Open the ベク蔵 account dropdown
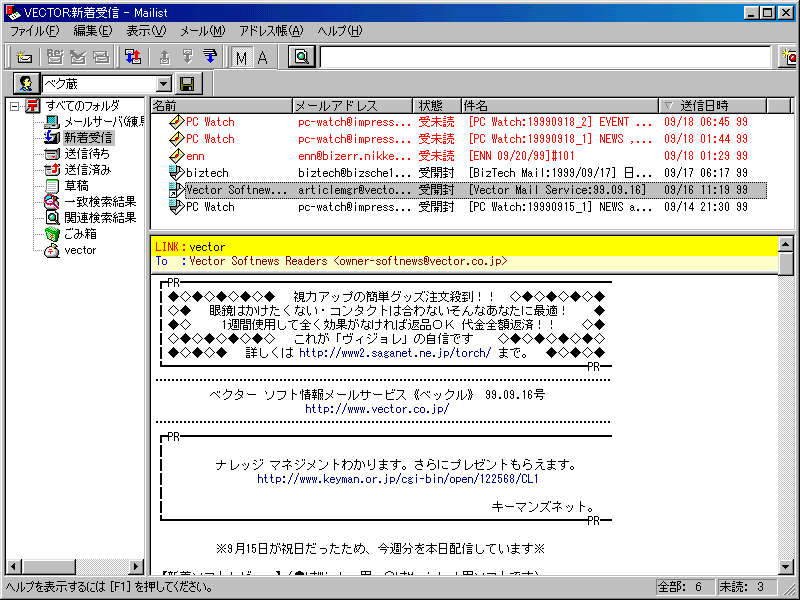Image resolution: width=800 pixels, height=600 pixels. click(x=163, y=84)
